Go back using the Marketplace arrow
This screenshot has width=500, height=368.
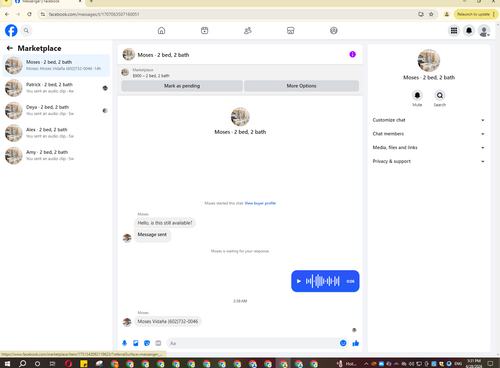(x=10, y=48)
